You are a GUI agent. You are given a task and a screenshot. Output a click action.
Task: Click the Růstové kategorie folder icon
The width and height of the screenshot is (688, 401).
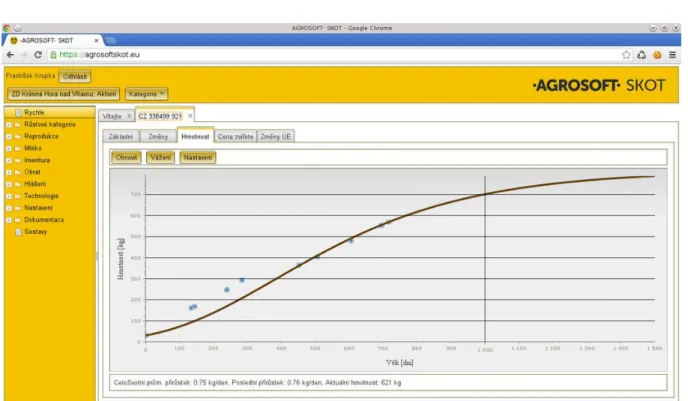pyautogui.click(x=18, y=125)
